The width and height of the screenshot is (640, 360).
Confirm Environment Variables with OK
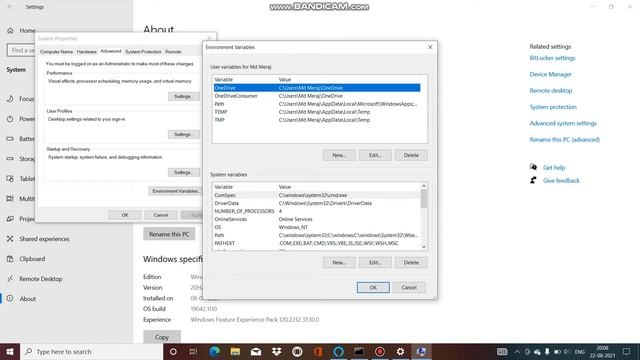point(373,287)
